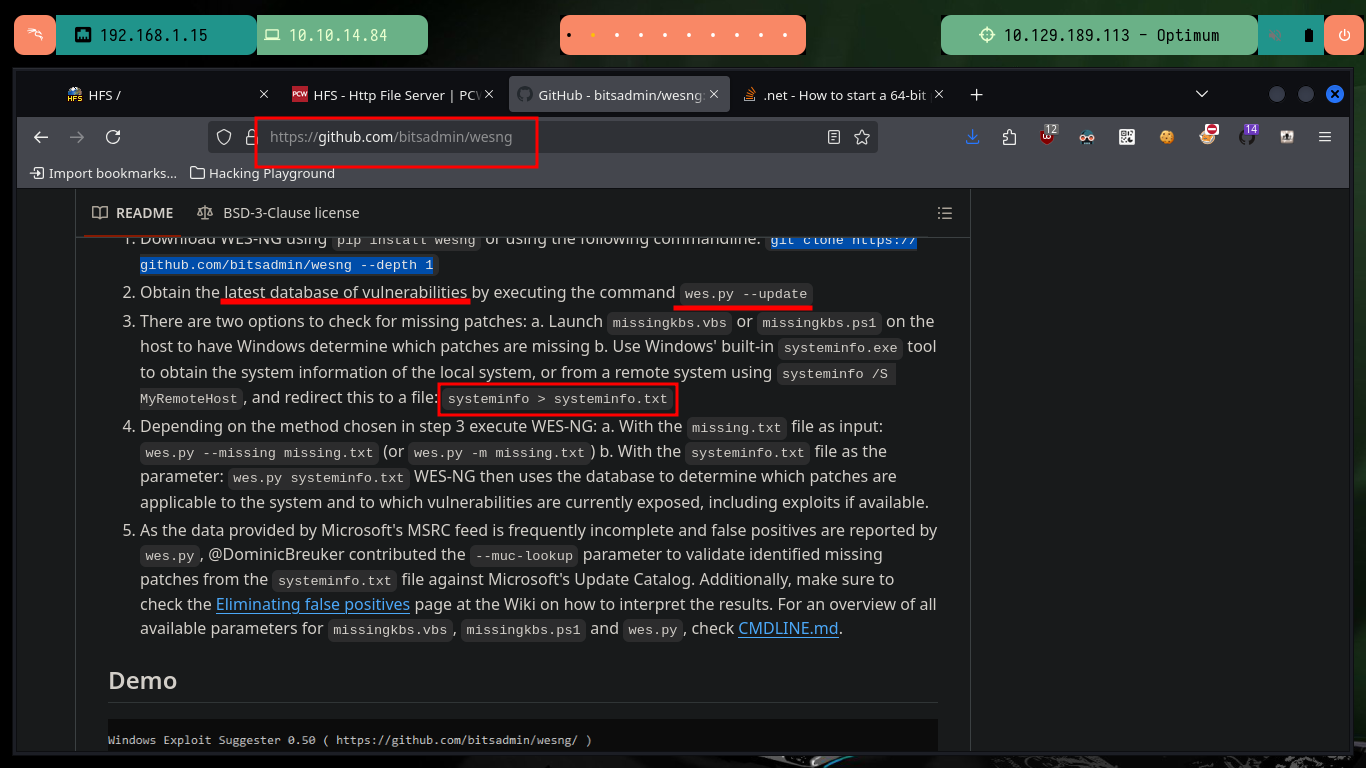Screen dimensions: 1366x768
Task: Go back to the previous page
Action: click(41, 137)
